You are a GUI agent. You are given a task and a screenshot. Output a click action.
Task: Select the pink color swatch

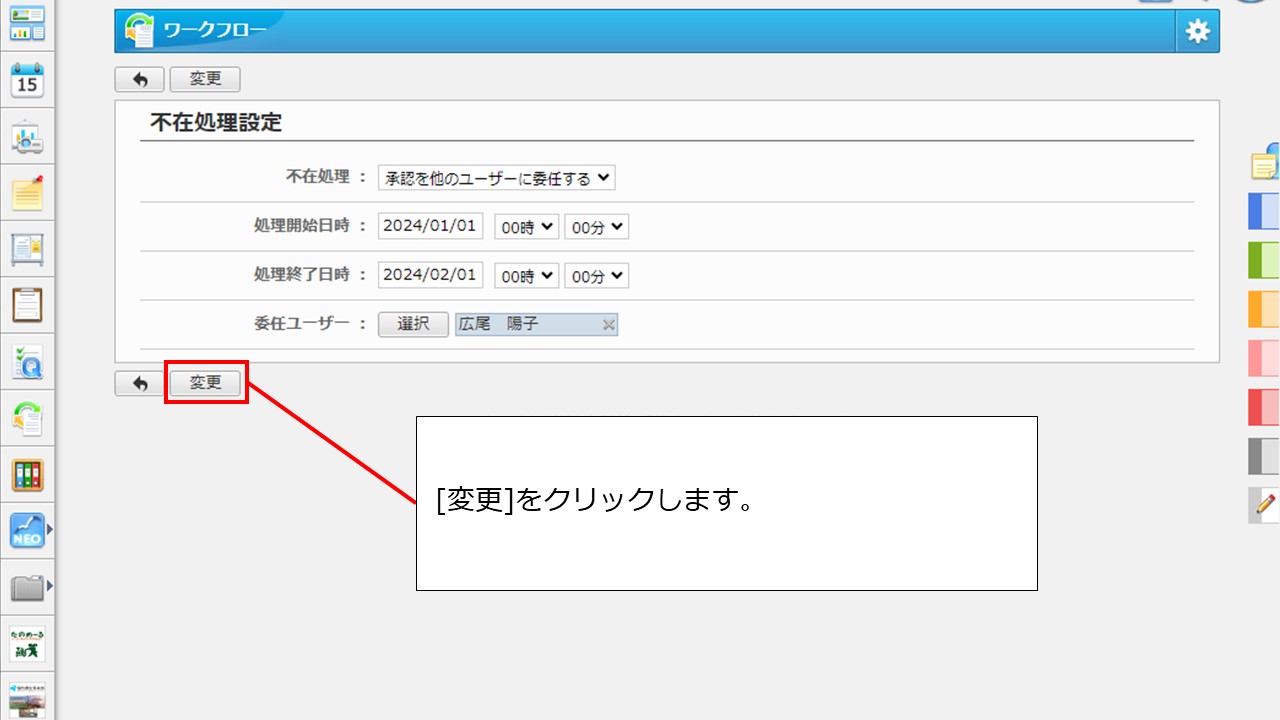[1264, 358]
